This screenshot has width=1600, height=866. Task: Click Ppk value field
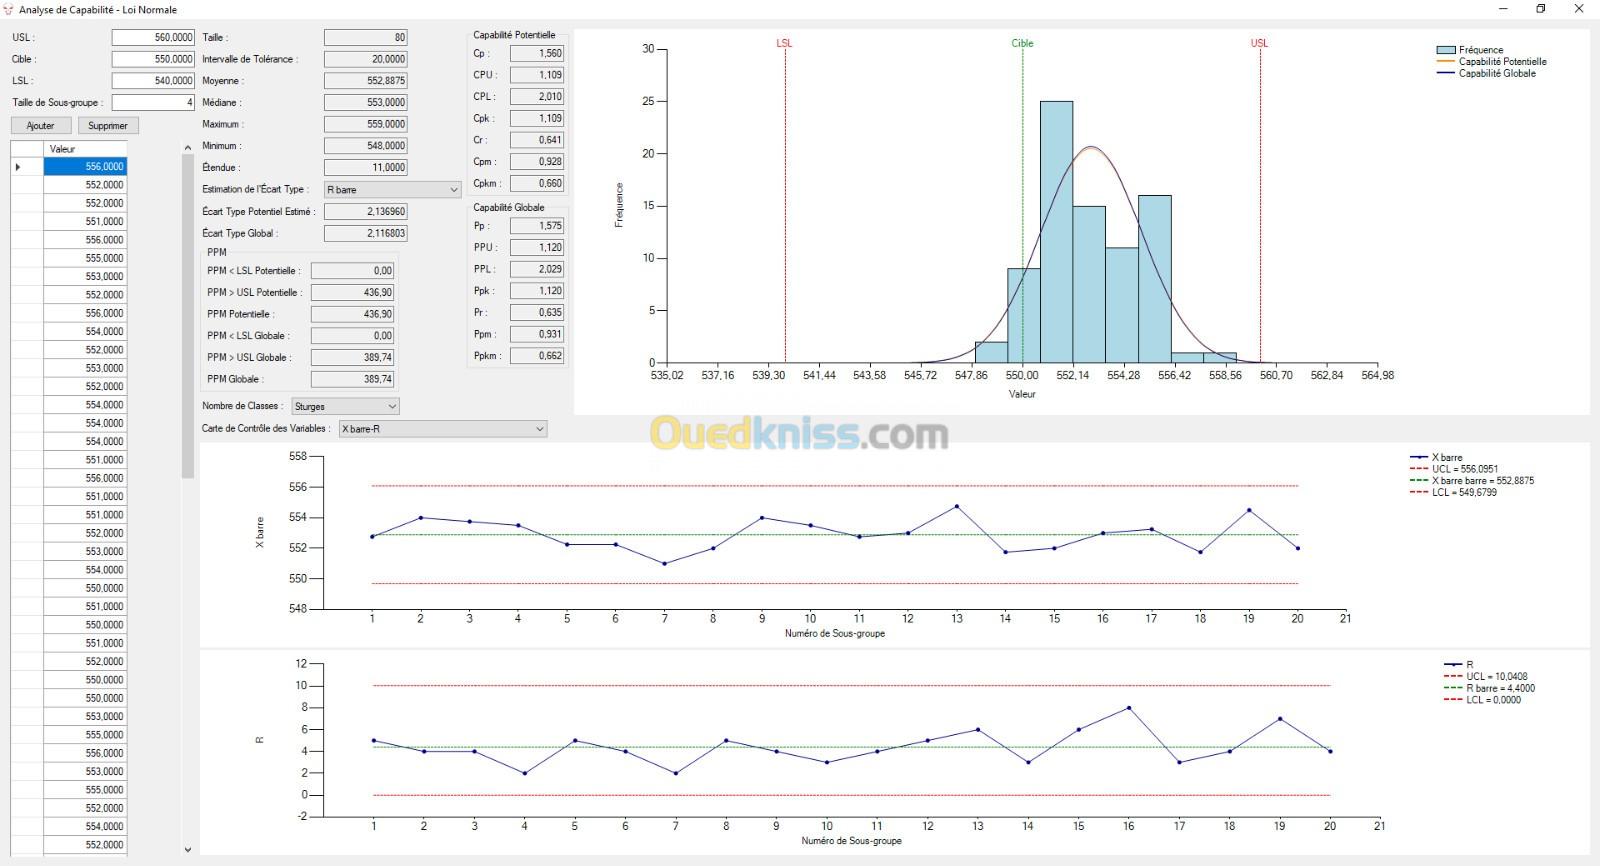click(537, 291)
